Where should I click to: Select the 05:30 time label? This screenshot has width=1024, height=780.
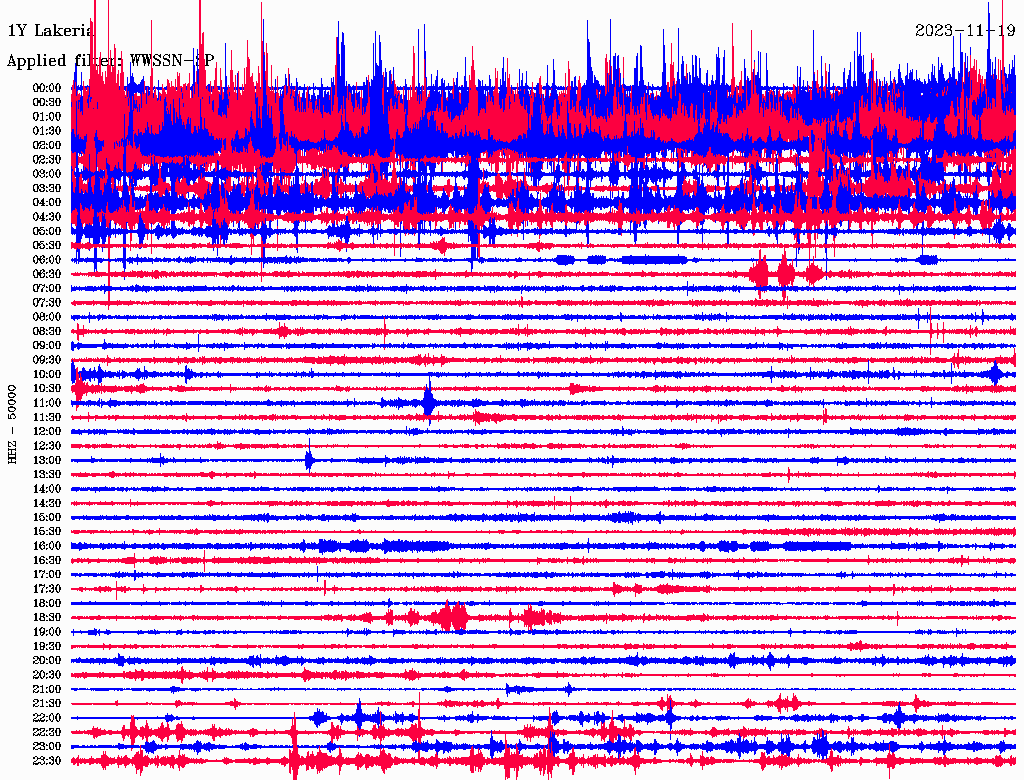47,246
